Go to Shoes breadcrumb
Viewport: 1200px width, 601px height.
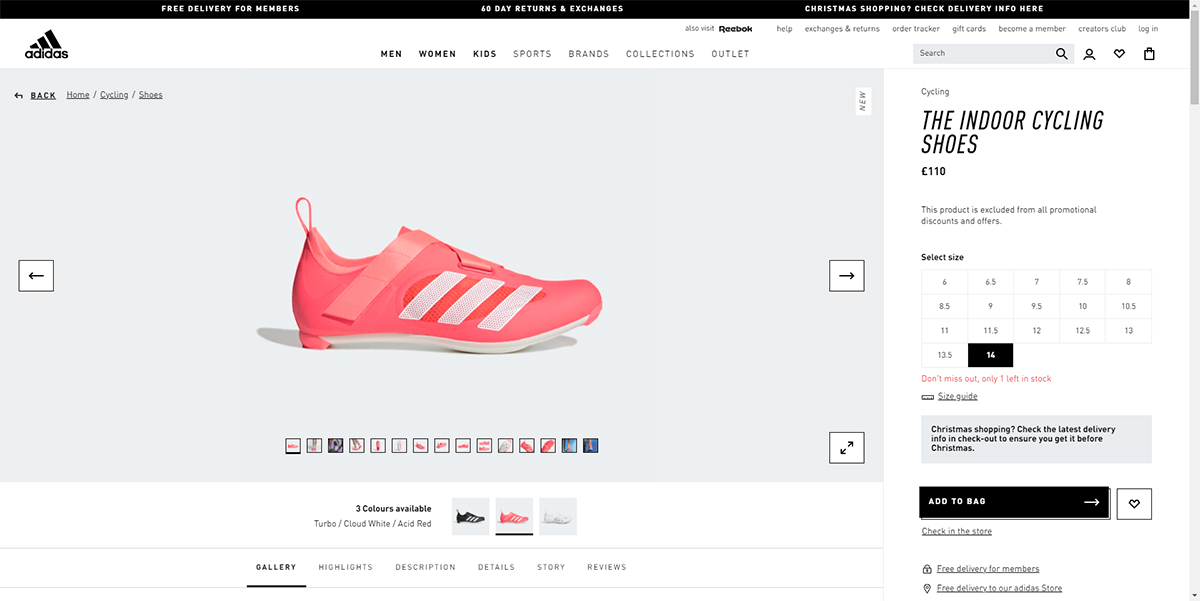[150, 95]
